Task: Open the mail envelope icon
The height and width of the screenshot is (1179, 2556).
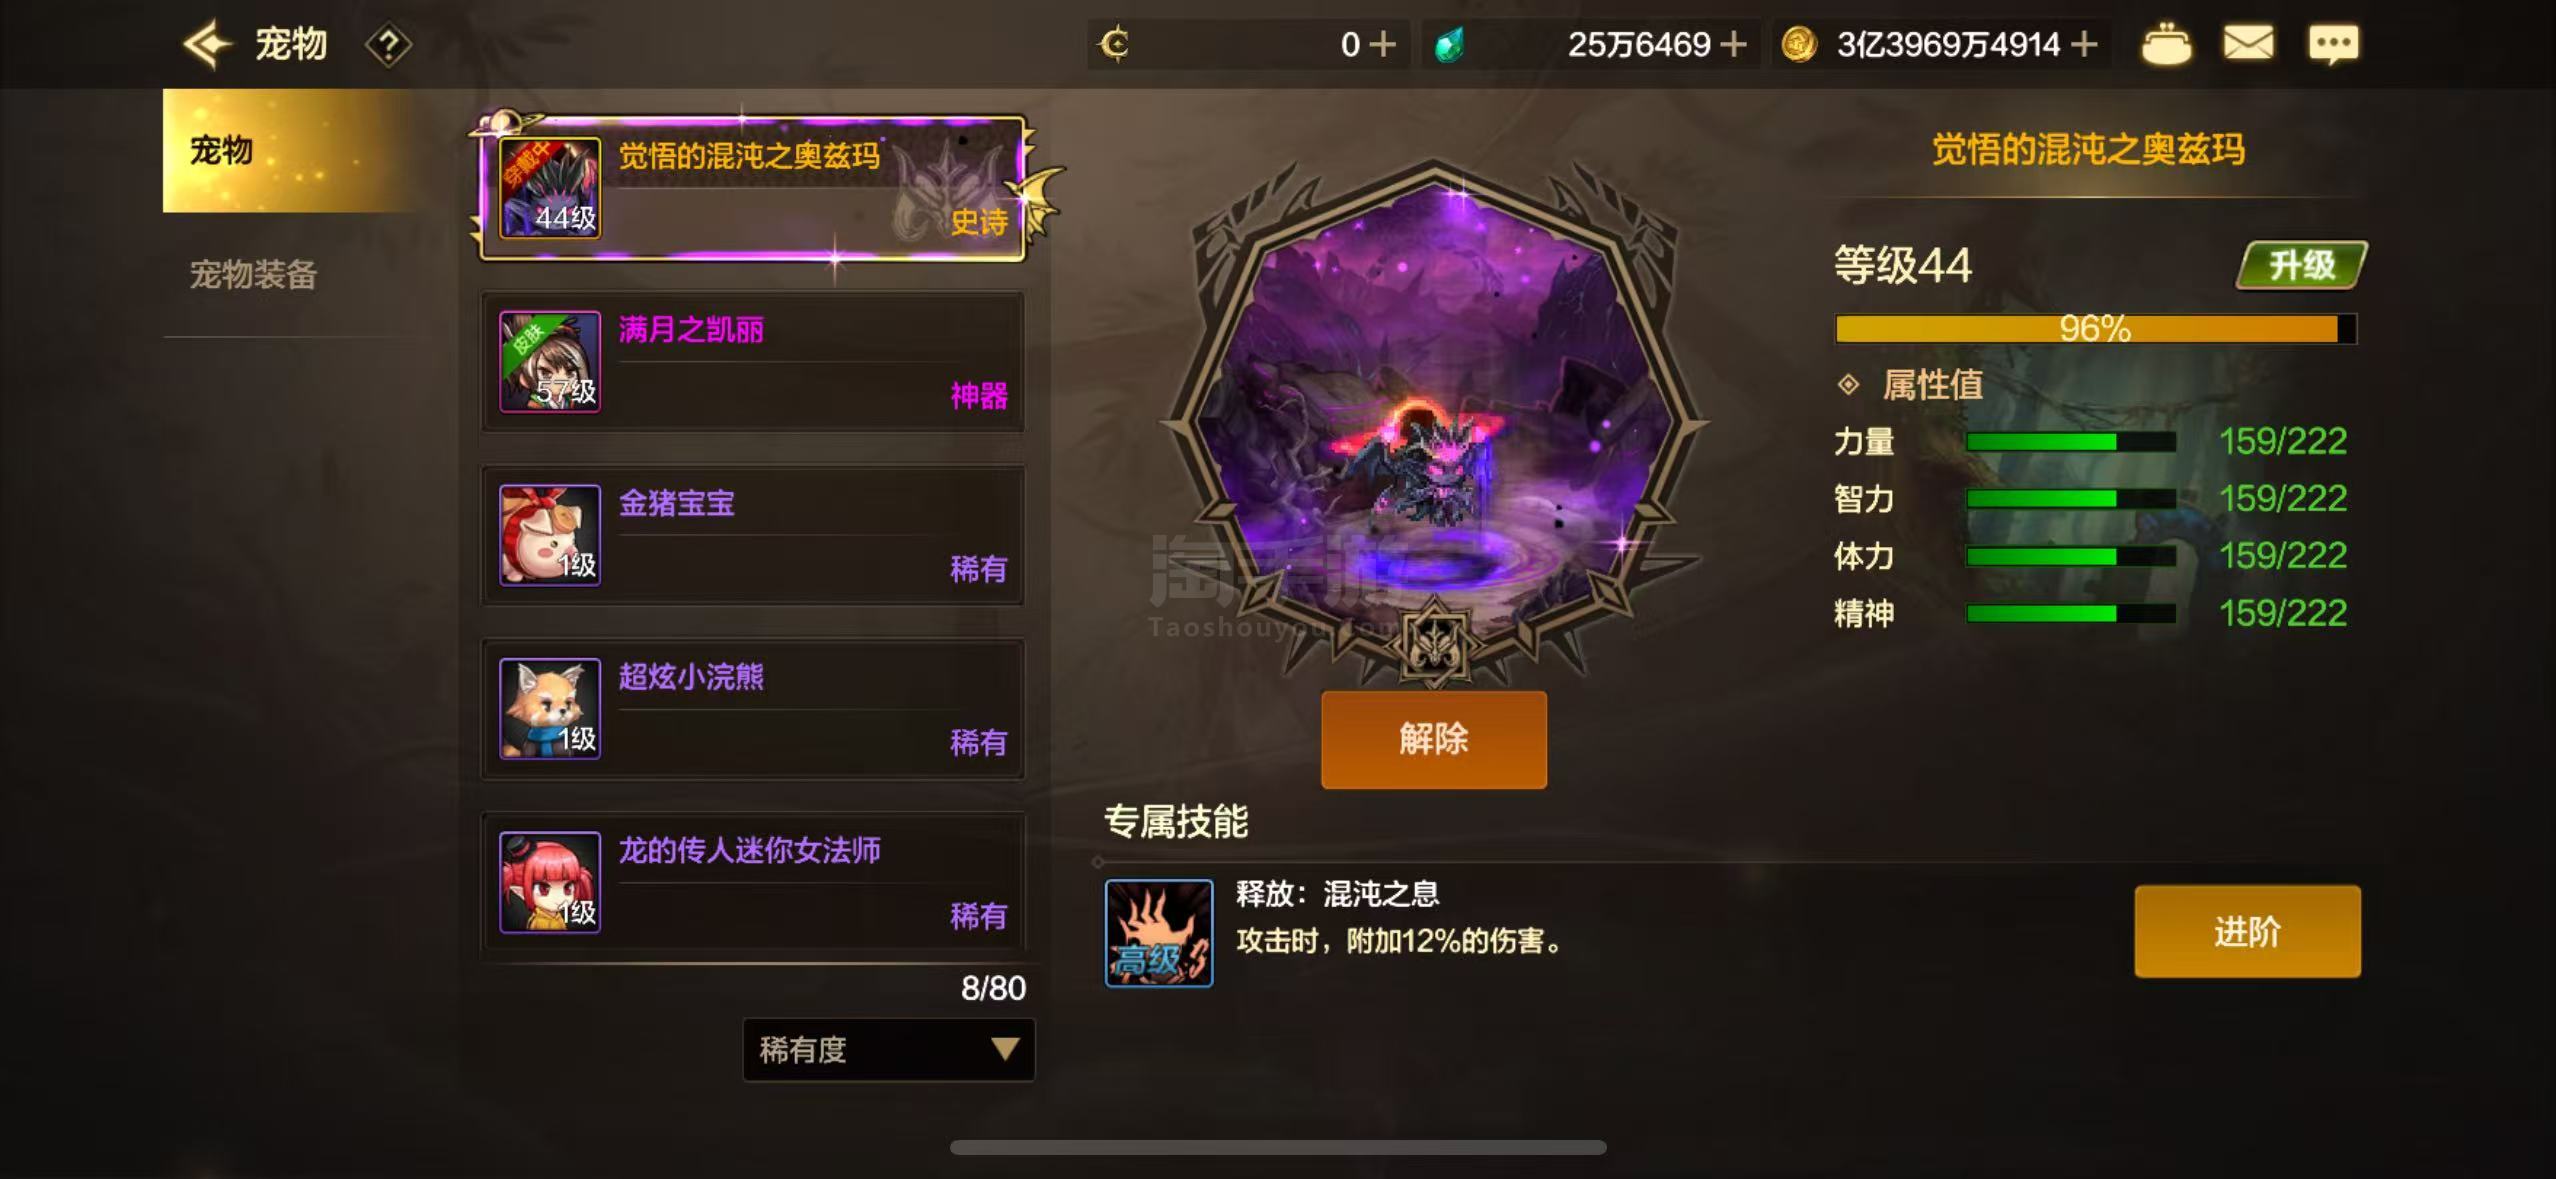Action: click(2248, 44)
